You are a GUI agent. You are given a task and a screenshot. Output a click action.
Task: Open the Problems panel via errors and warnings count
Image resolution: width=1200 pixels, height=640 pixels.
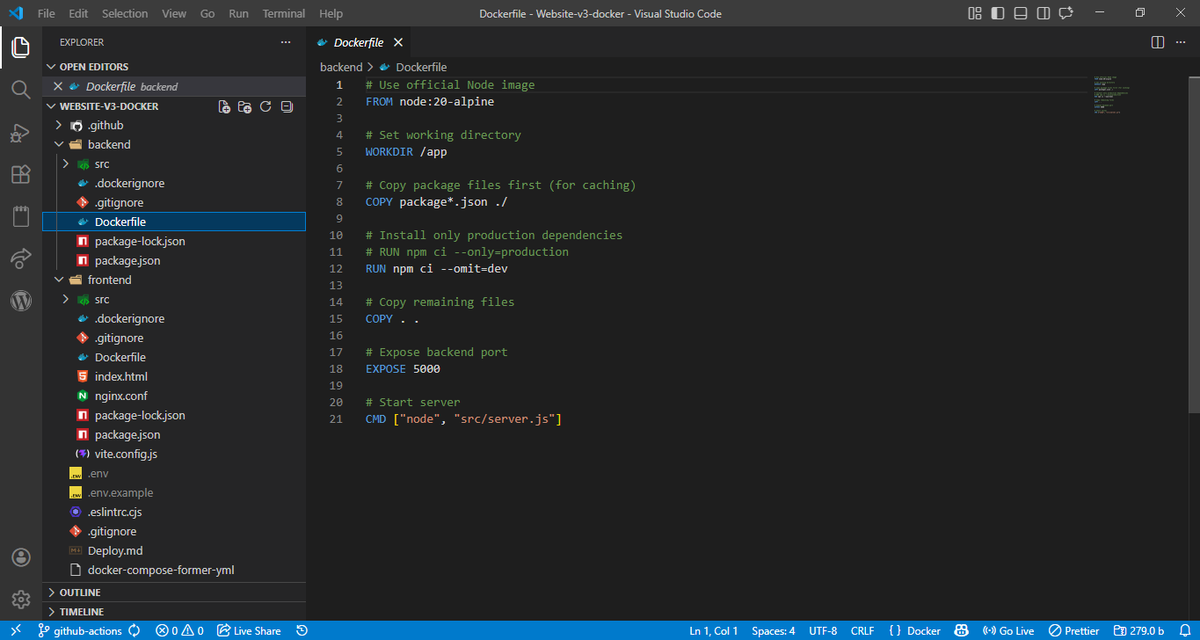(x=180, y=631)
